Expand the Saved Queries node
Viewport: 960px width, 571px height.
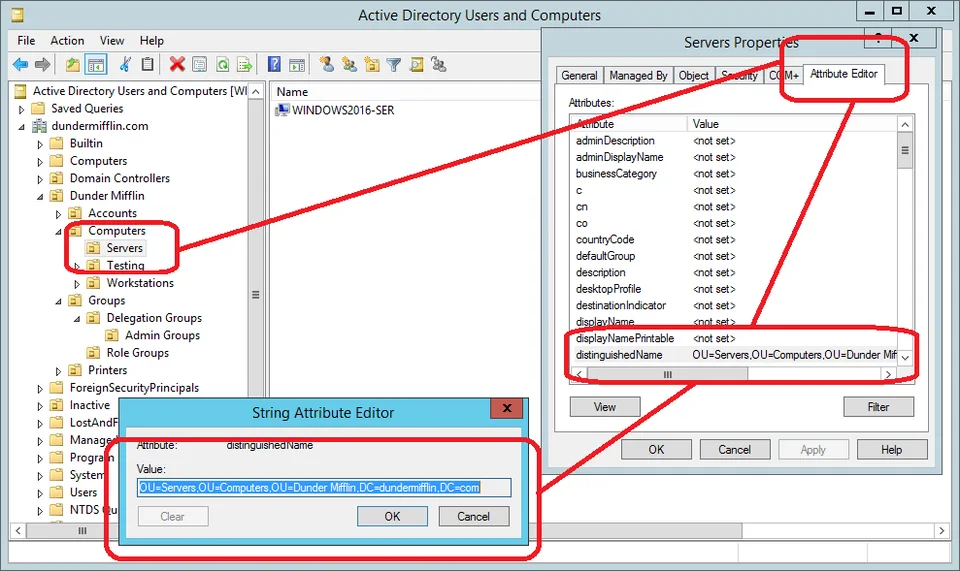21,110
